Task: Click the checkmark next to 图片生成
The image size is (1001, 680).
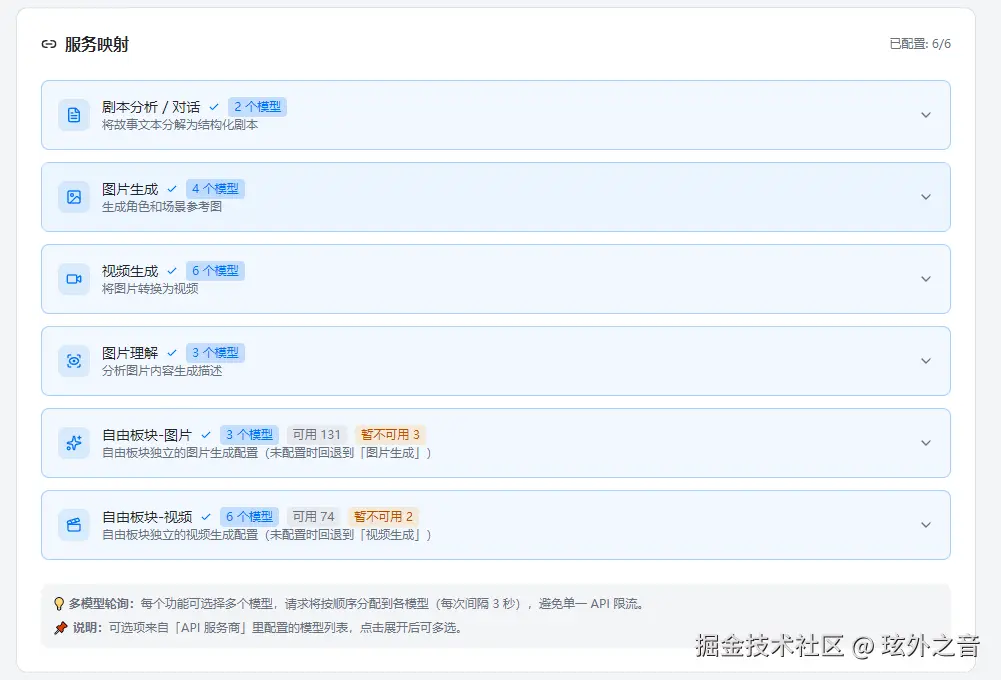Action: [x=173, y=188]
